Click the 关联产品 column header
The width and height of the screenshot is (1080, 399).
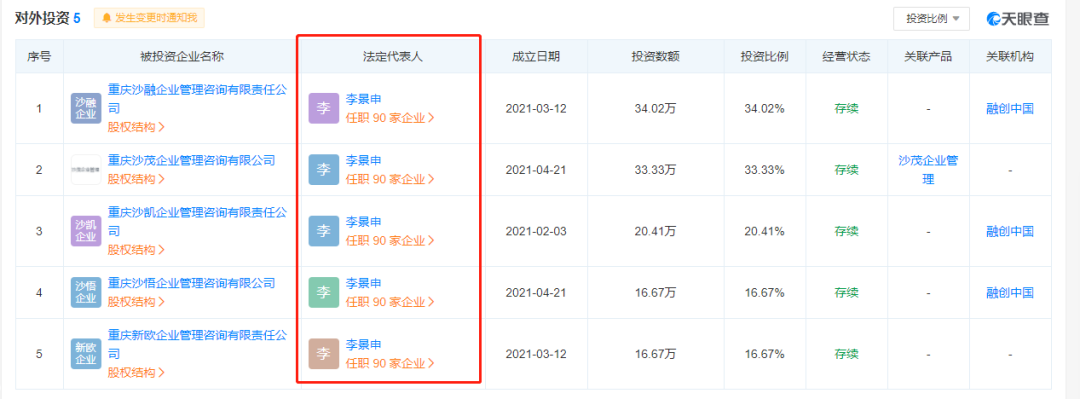click(928, 57)
